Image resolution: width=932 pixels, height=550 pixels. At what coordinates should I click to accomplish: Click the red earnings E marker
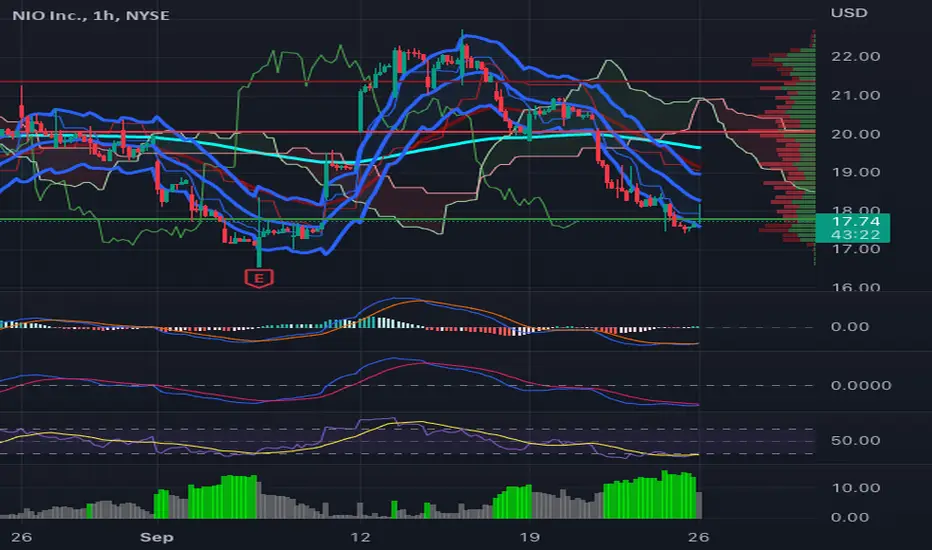259,278
